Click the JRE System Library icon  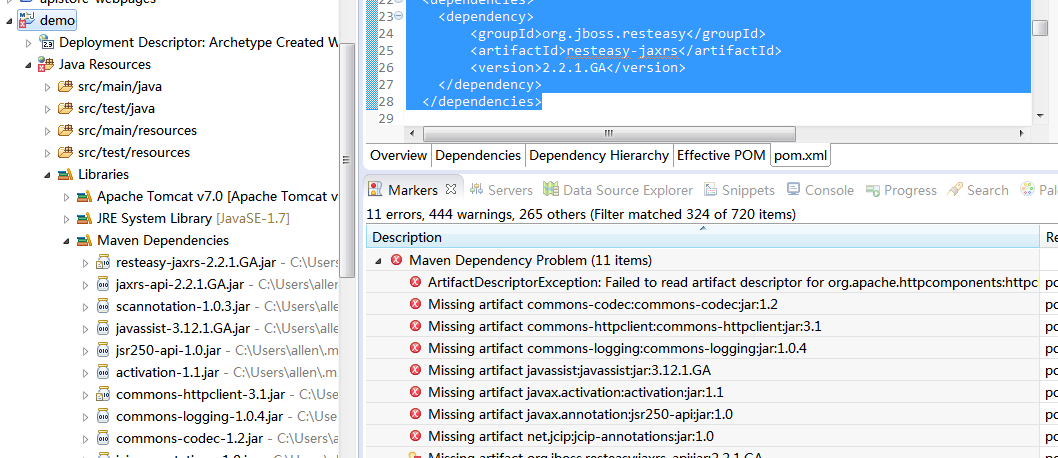pos(84,219)
